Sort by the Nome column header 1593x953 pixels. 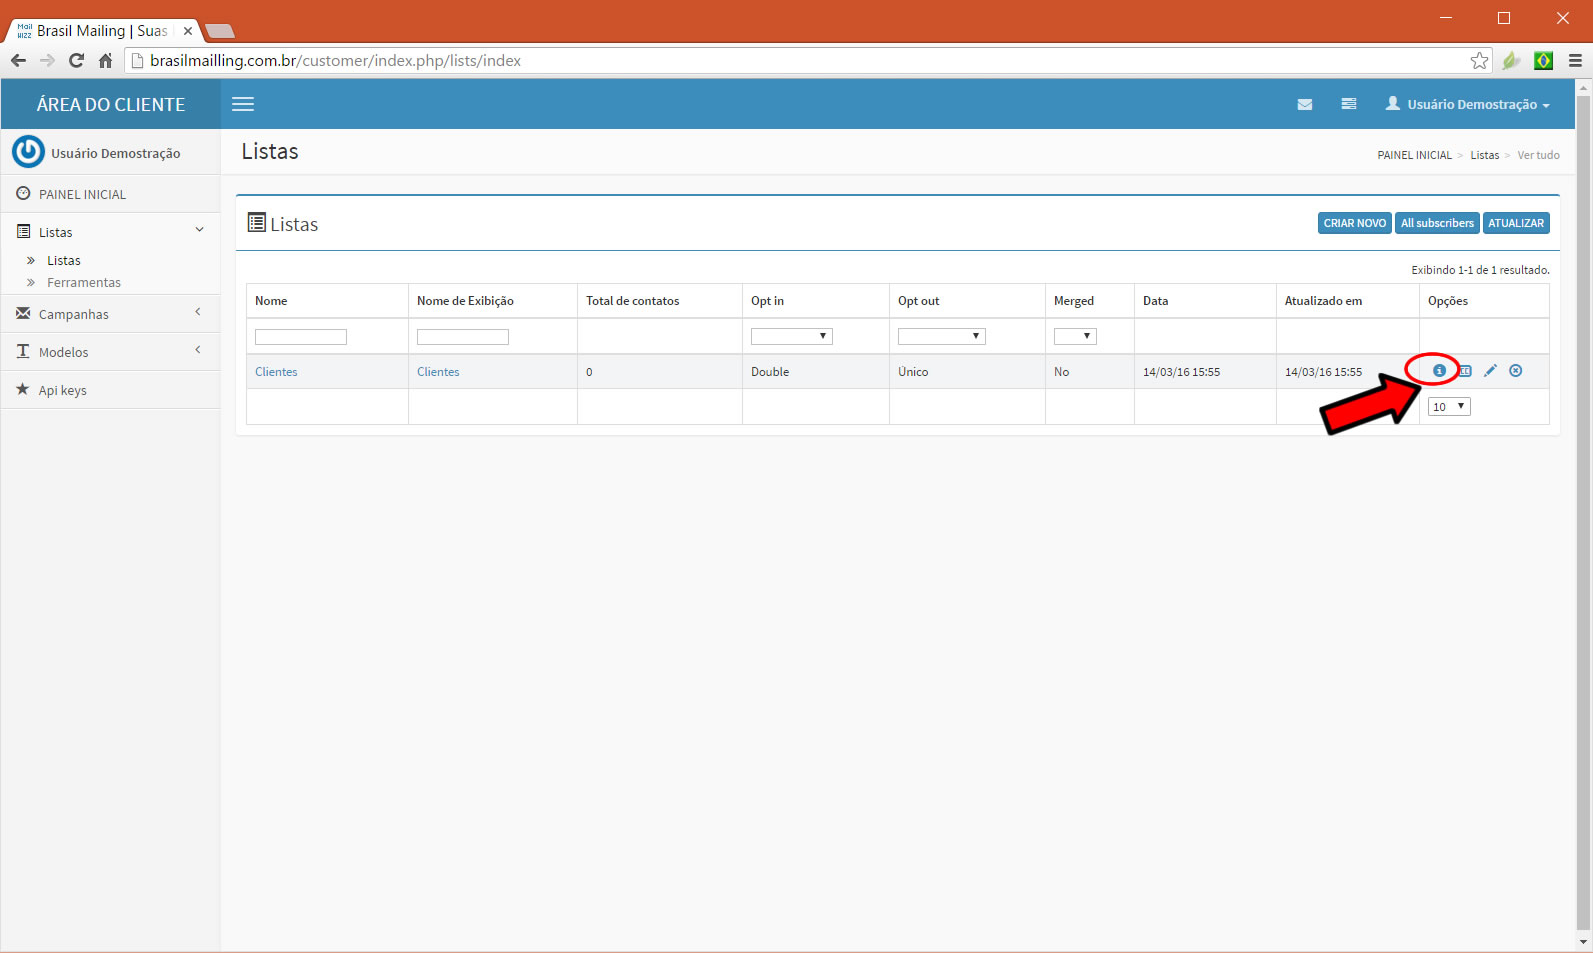click(271, 301)
